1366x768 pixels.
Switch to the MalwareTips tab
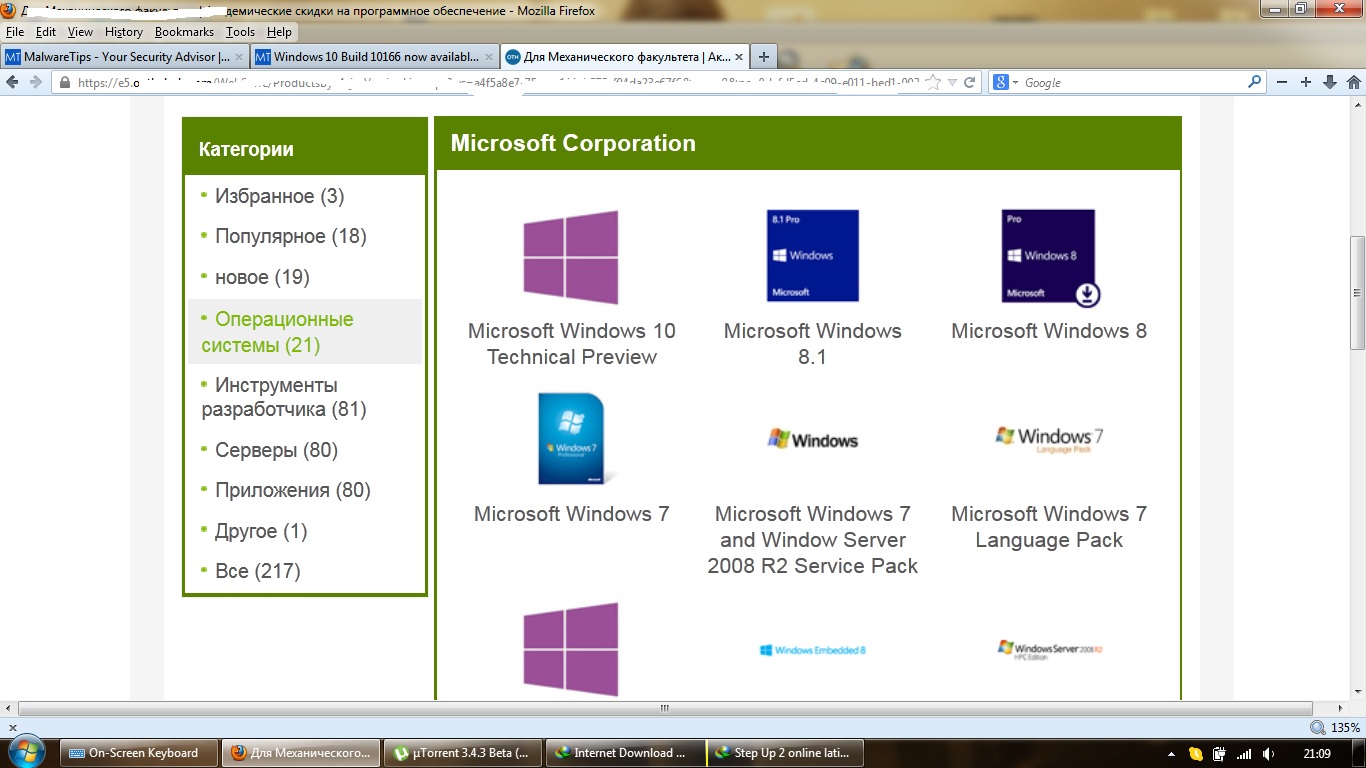(125, 57)
